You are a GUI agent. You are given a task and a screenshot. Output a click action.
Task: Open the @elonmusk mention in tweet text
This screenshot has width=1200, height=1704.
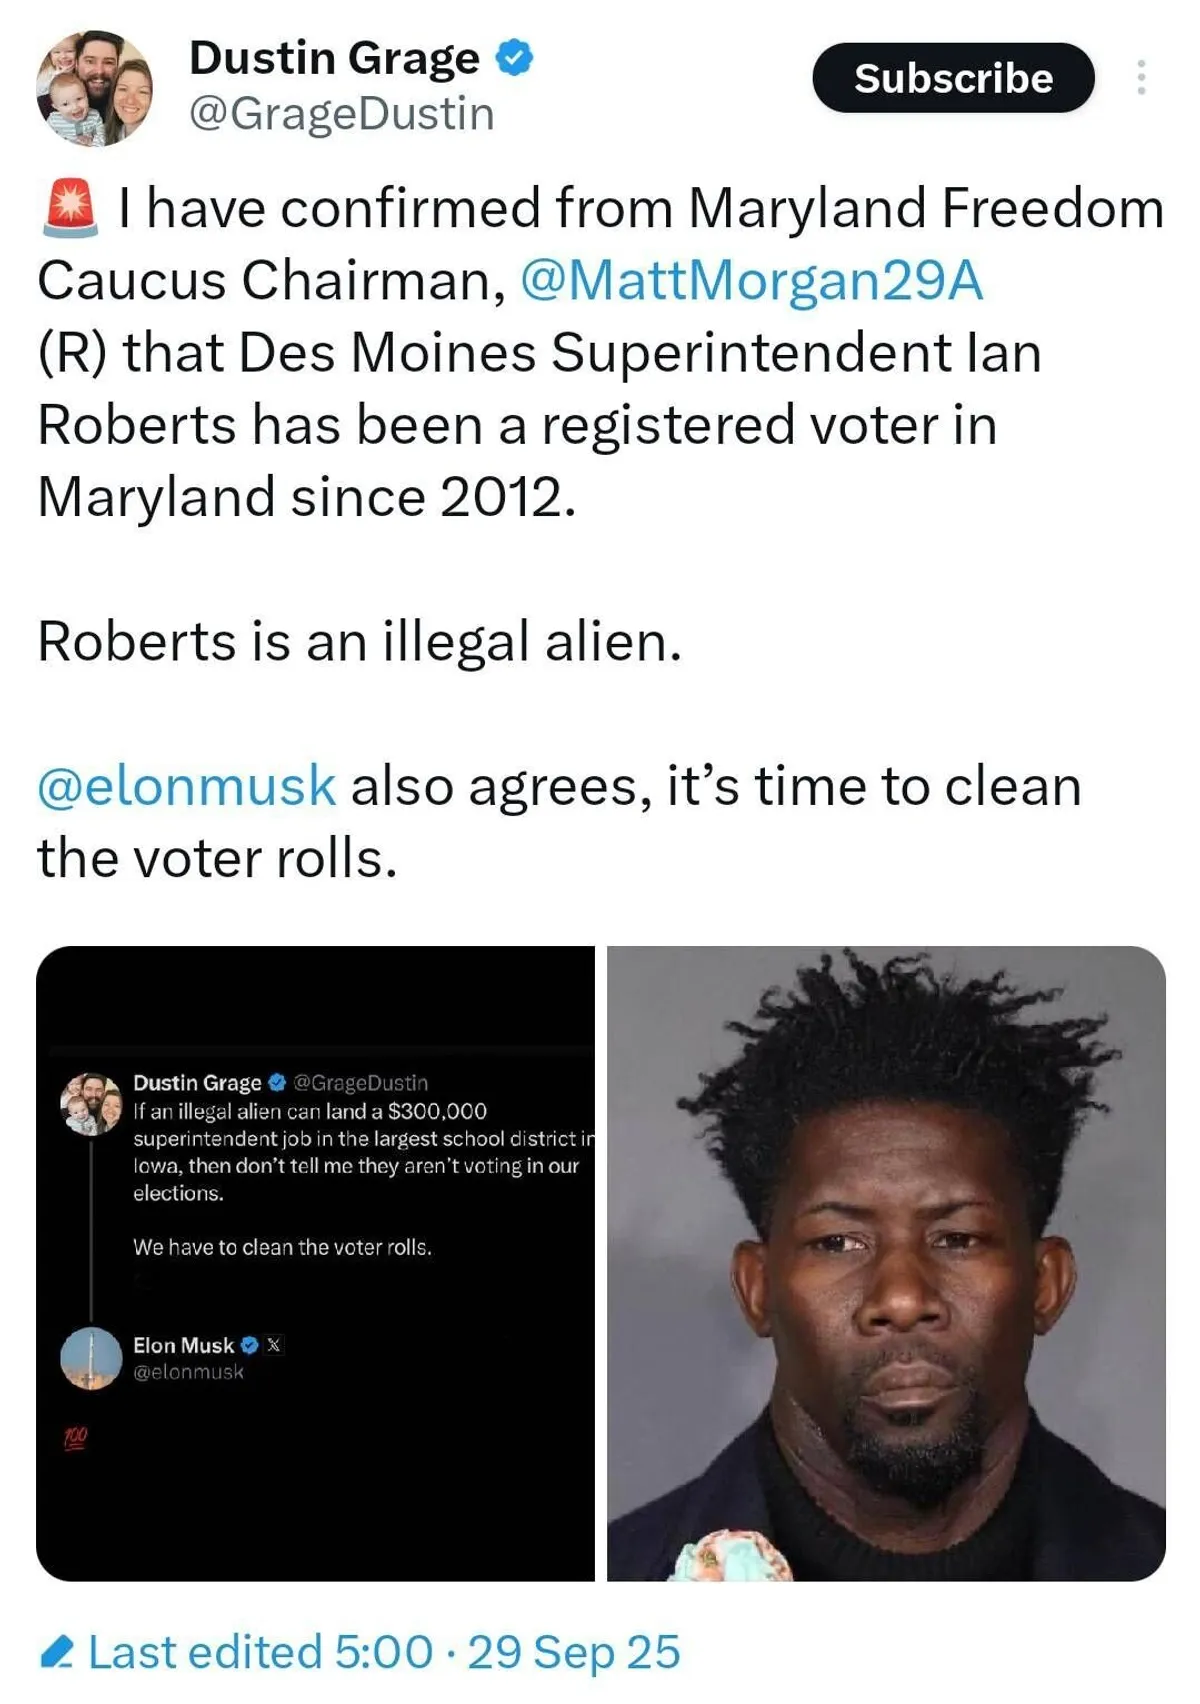point(187,786)
